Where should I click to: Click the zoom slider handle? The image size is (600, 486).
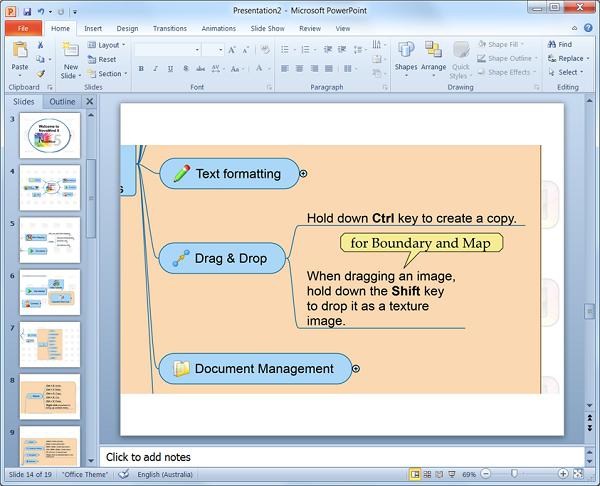coord(514,473)
